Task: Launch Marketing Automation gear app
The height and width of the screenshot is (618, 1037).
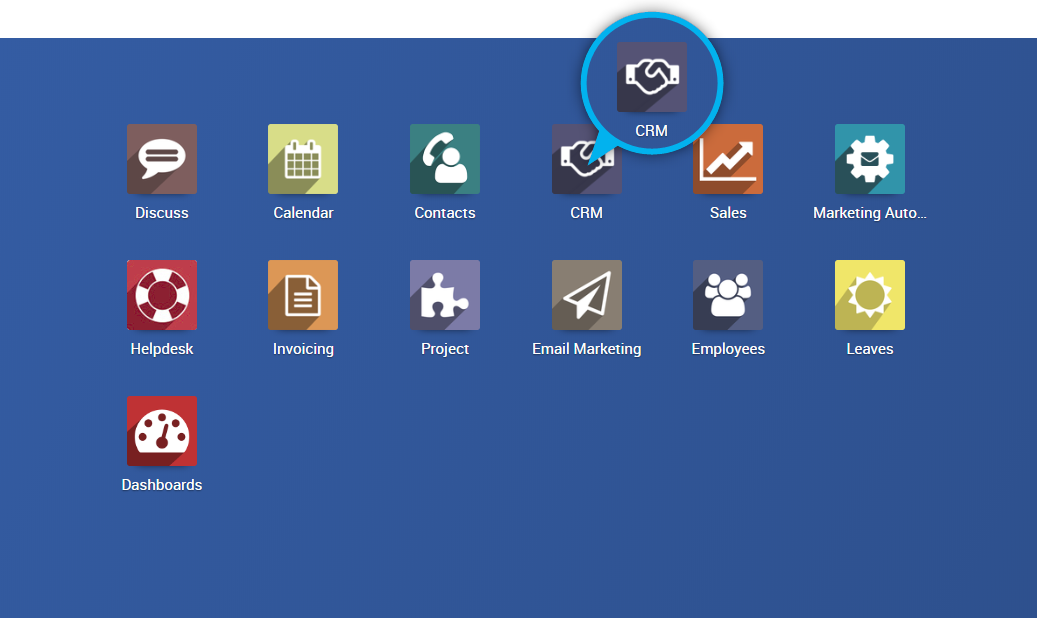Action: point(870,159)
